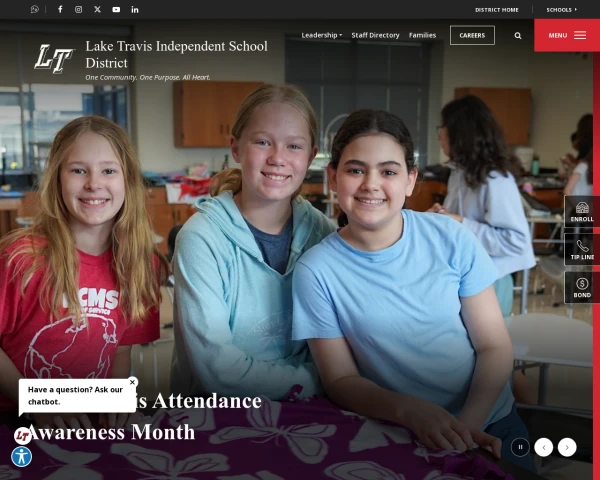Viewport: 600px width, 480px height.
Task: Go to the previous slide
Action: click(543, 447)
